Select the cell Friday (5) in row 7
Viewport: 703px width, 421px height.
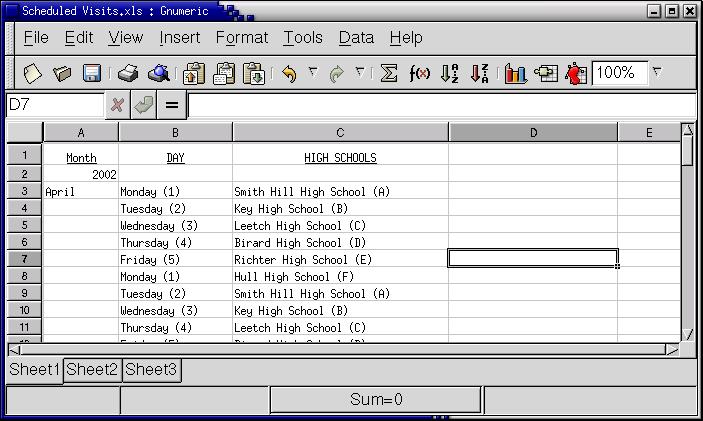(175, 260)
